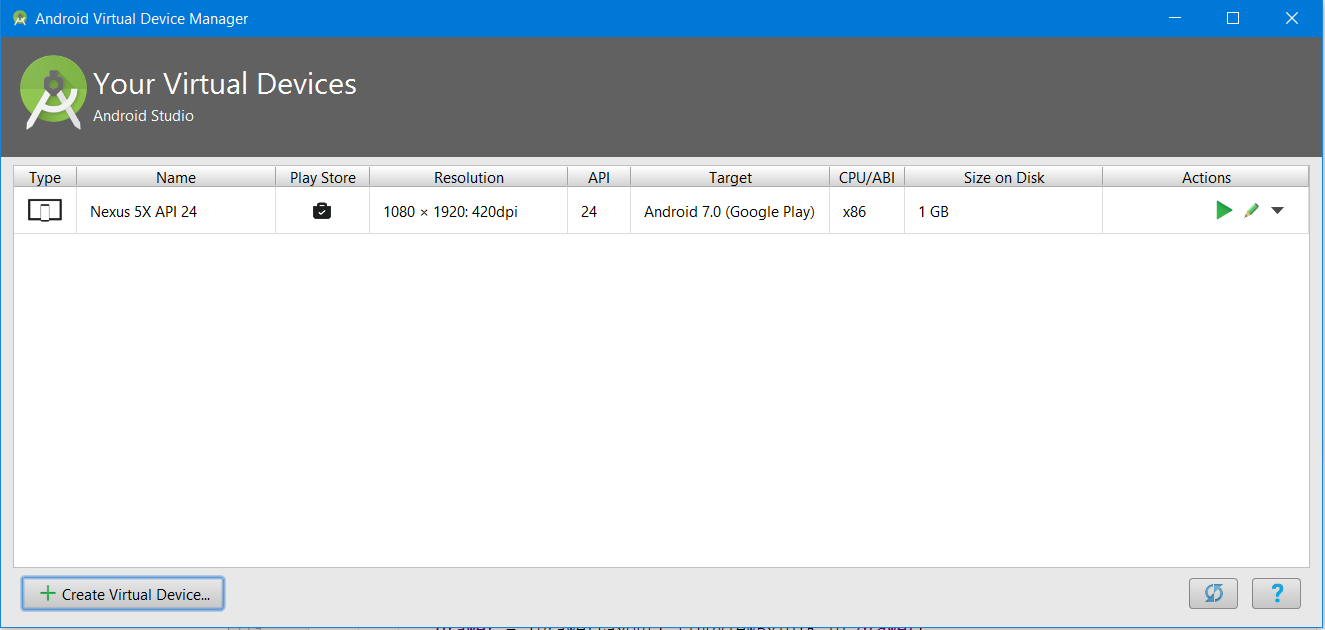
Task: Edit the Nexus 5X AVD with pencil icon
Action: (1251, 211)
